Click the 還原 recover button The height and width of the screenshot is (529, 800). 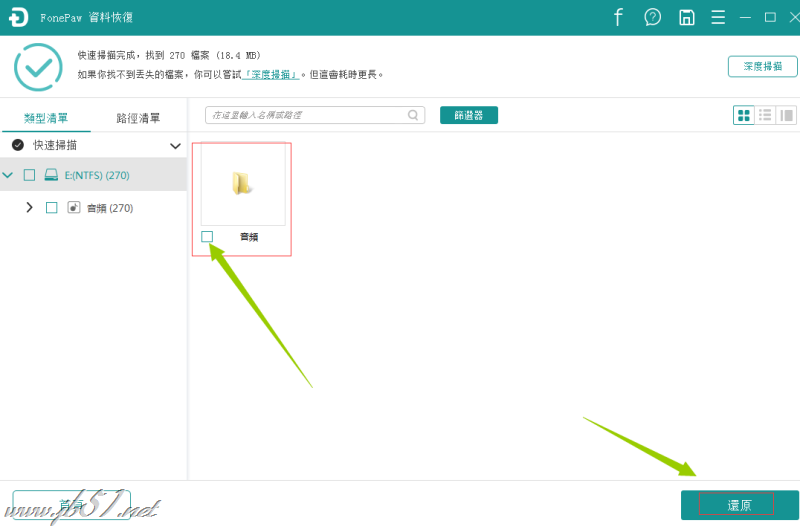[740, 505]
